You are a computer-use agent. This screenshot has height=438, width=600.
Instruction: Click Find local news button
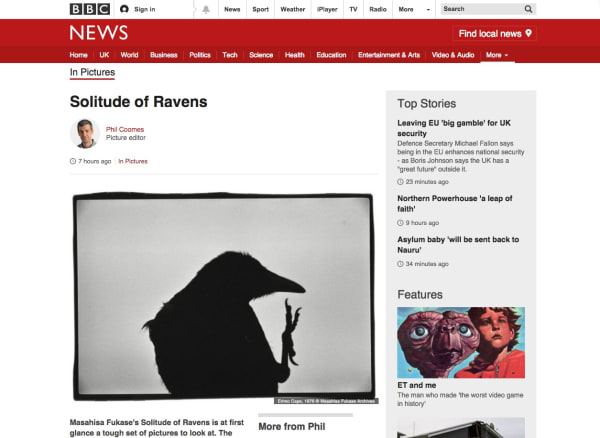point(494,33)
